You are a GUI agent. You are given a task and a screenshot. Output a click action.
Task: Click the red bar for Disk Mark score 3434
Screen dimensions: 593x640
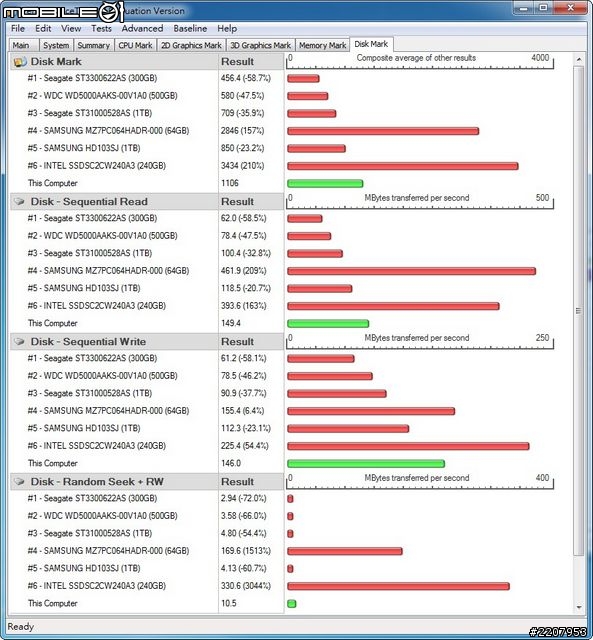[x=403, y=166]
